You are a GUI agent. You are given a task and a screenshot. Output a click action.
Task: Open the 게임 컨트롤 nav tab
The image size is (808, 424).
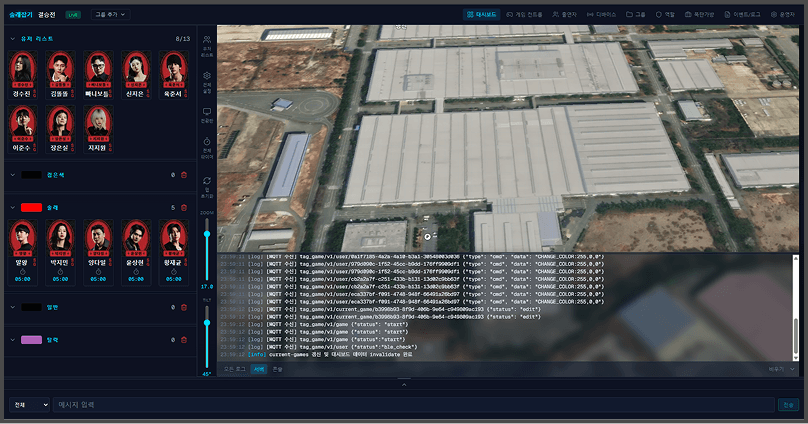[524, 14]
